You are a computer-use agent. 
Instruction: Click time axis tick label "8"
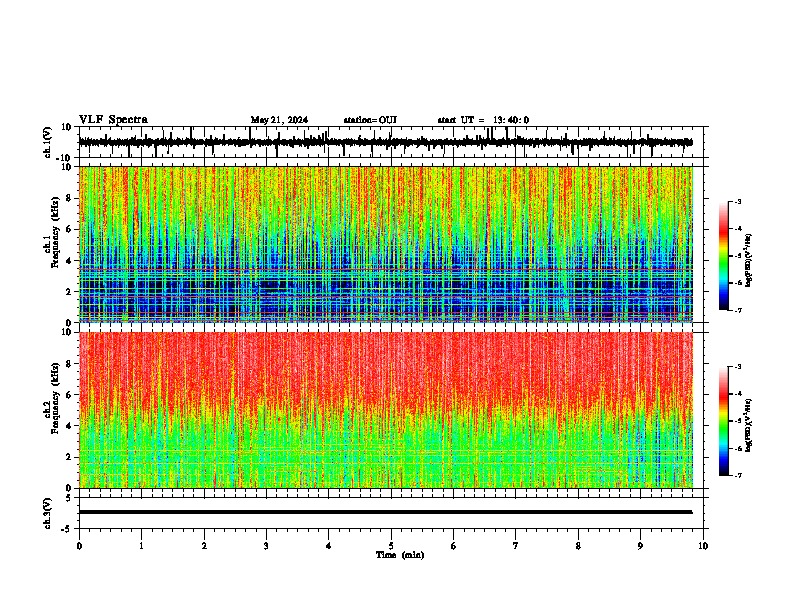tap(578, 546)
